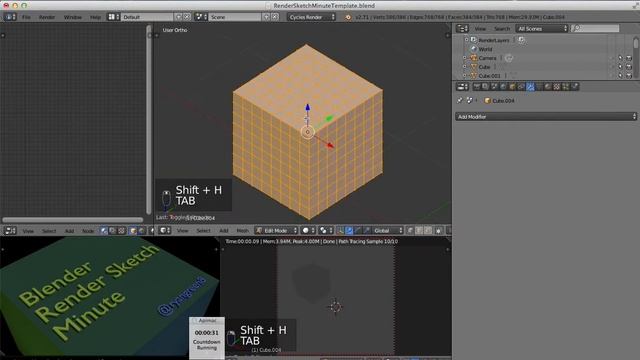
Task: Toggle Cube.001 selectability arrow in outliner
Action: click(x=620, y=76)
